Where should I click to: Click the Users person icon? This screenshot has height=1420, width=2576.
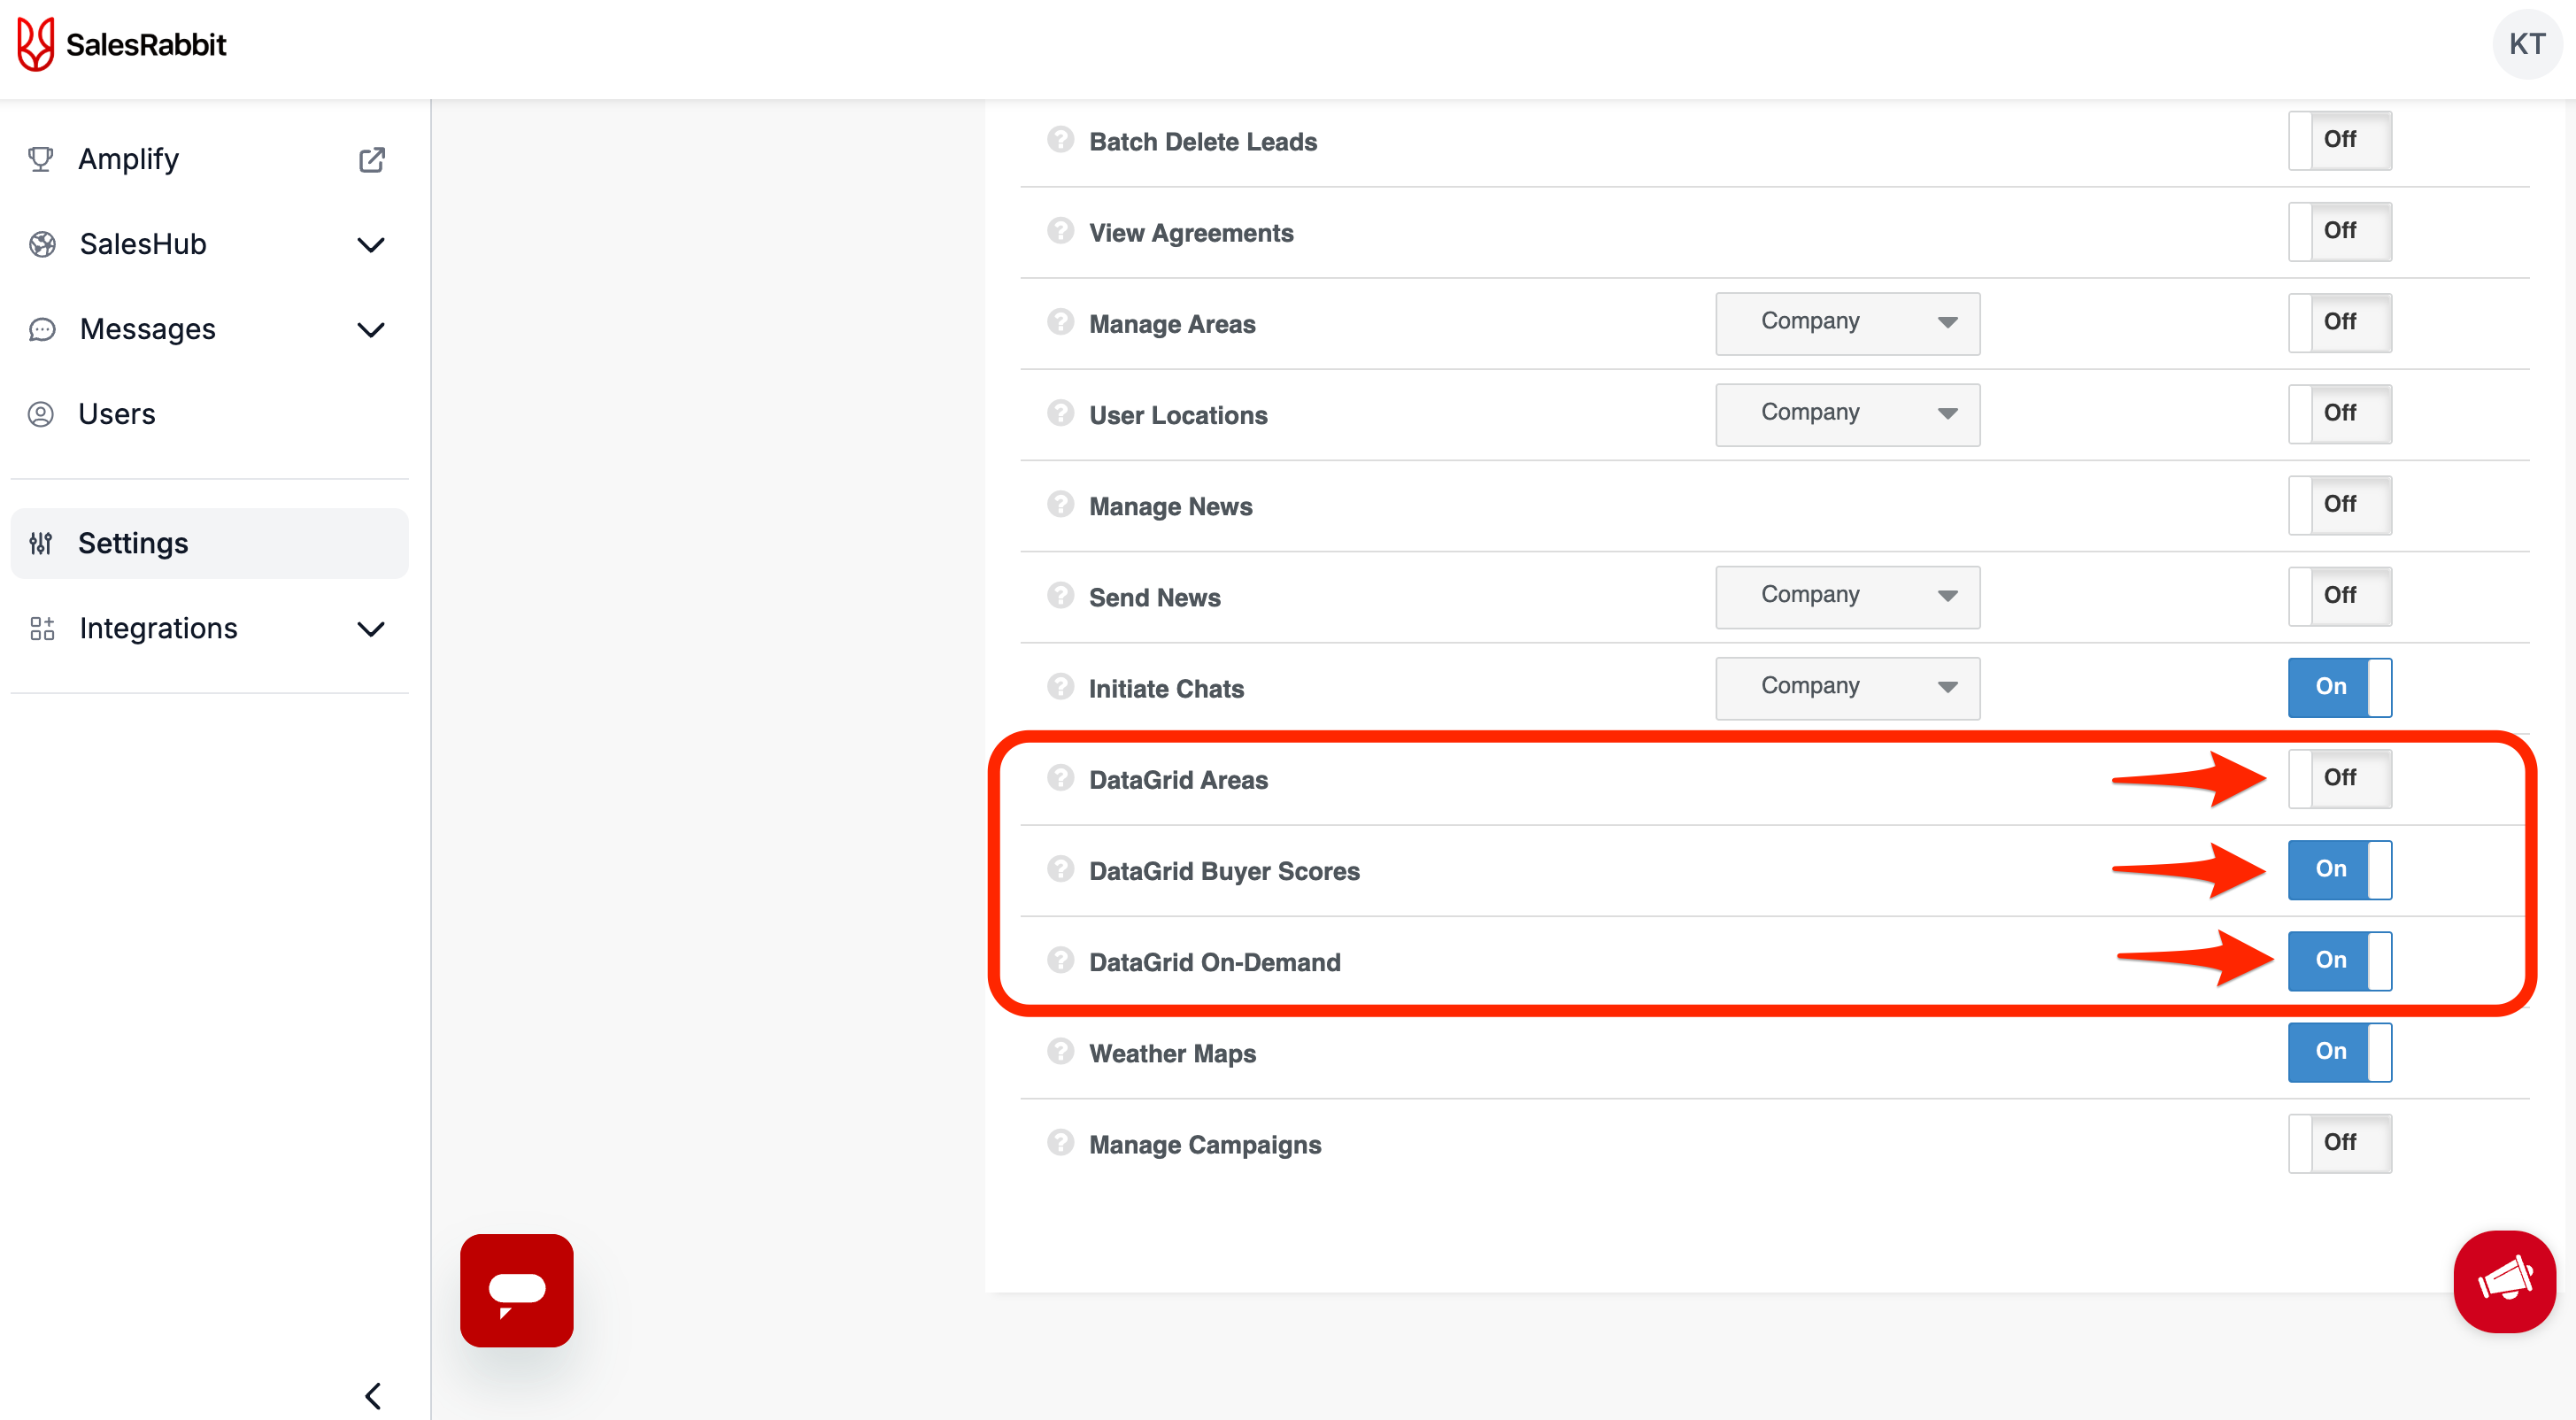point(41,414)
